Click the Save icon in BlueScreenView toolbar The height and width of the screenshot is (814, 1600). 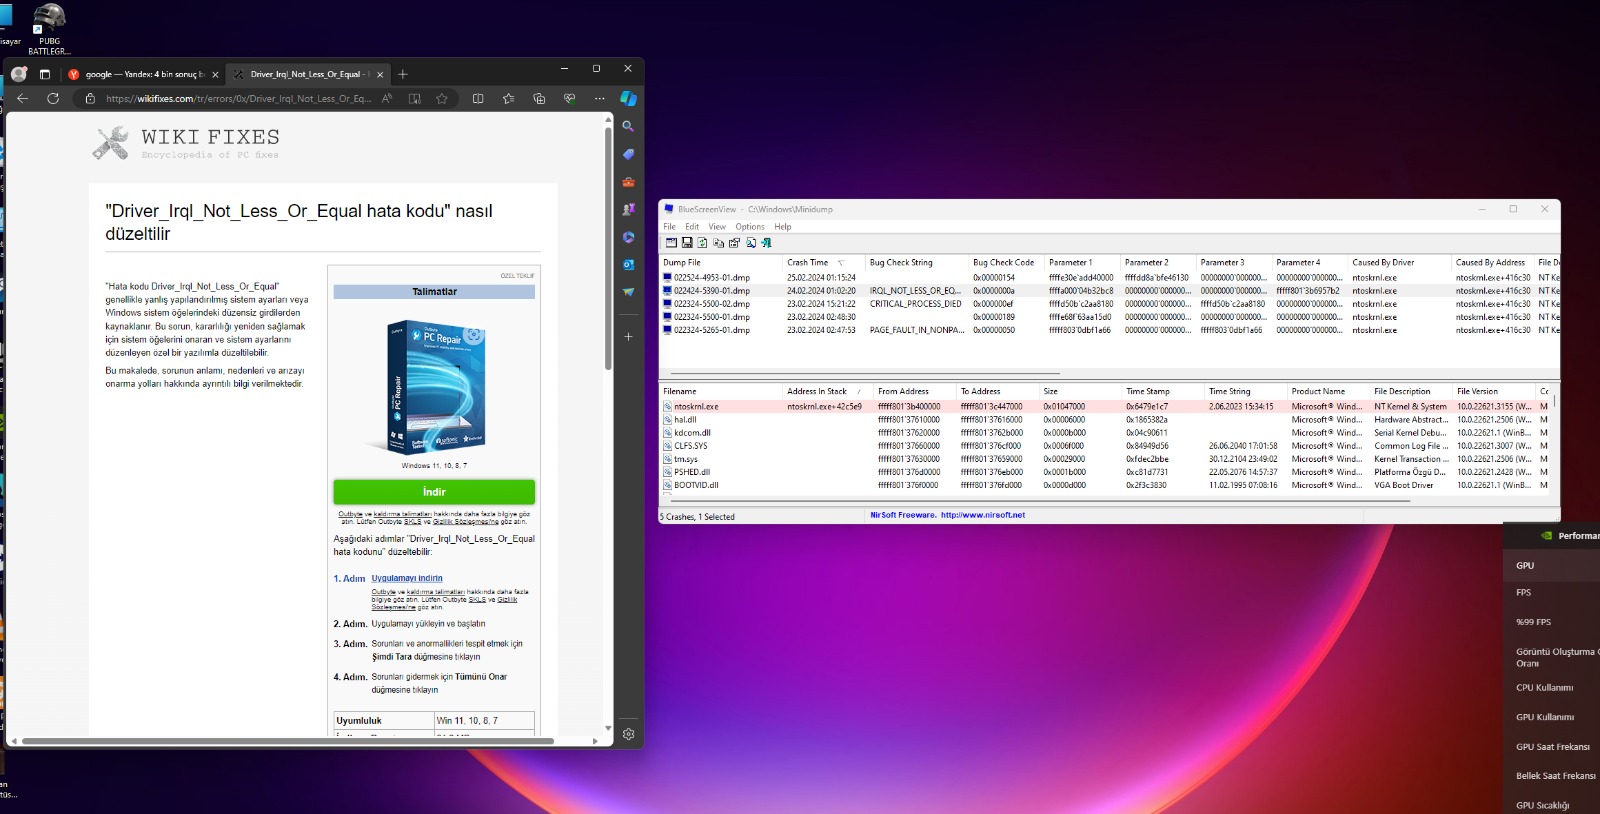(x=687, y=243)
